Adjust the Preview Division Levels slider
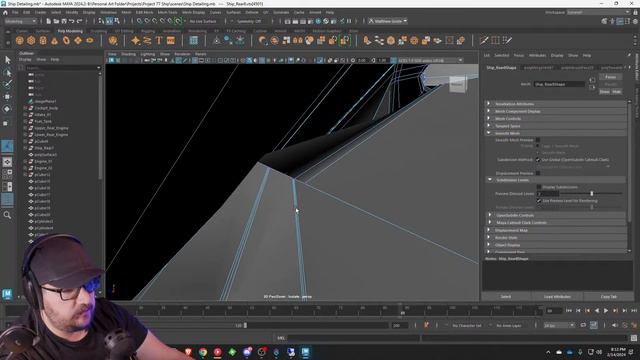 click(x=591, y=193)
